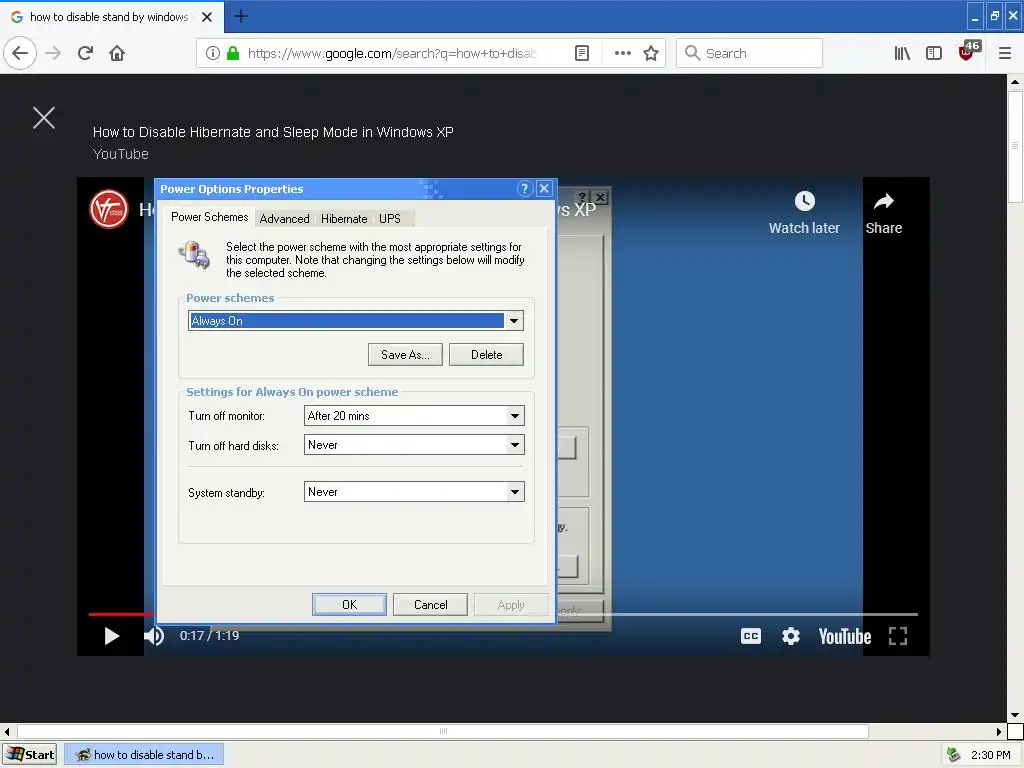The width and height of the screenshot is (1024, 768).
Task: Open a new tab with plus icon
Action: pyautogui.click(x=240, y=16)
